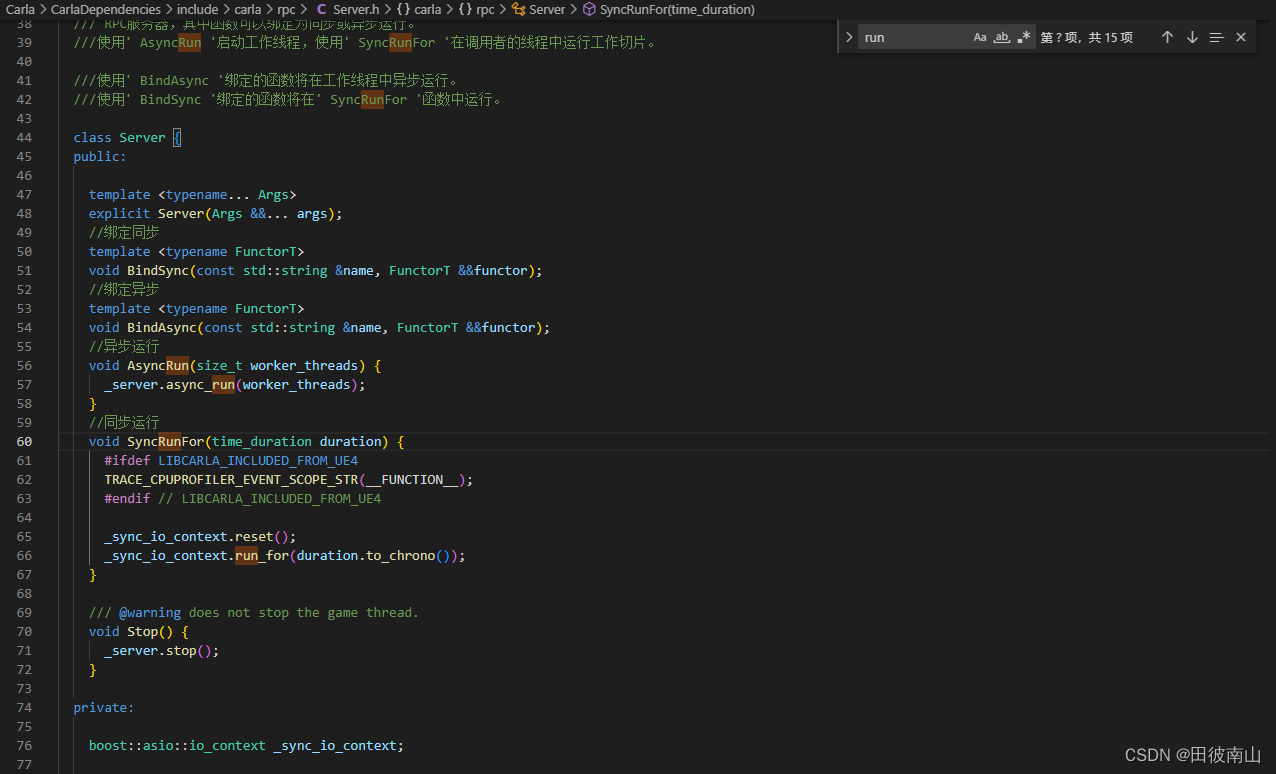The image size is (1276, 774).
Task: Click 'worker_threads' parameter on line 56
Action: 304,365
